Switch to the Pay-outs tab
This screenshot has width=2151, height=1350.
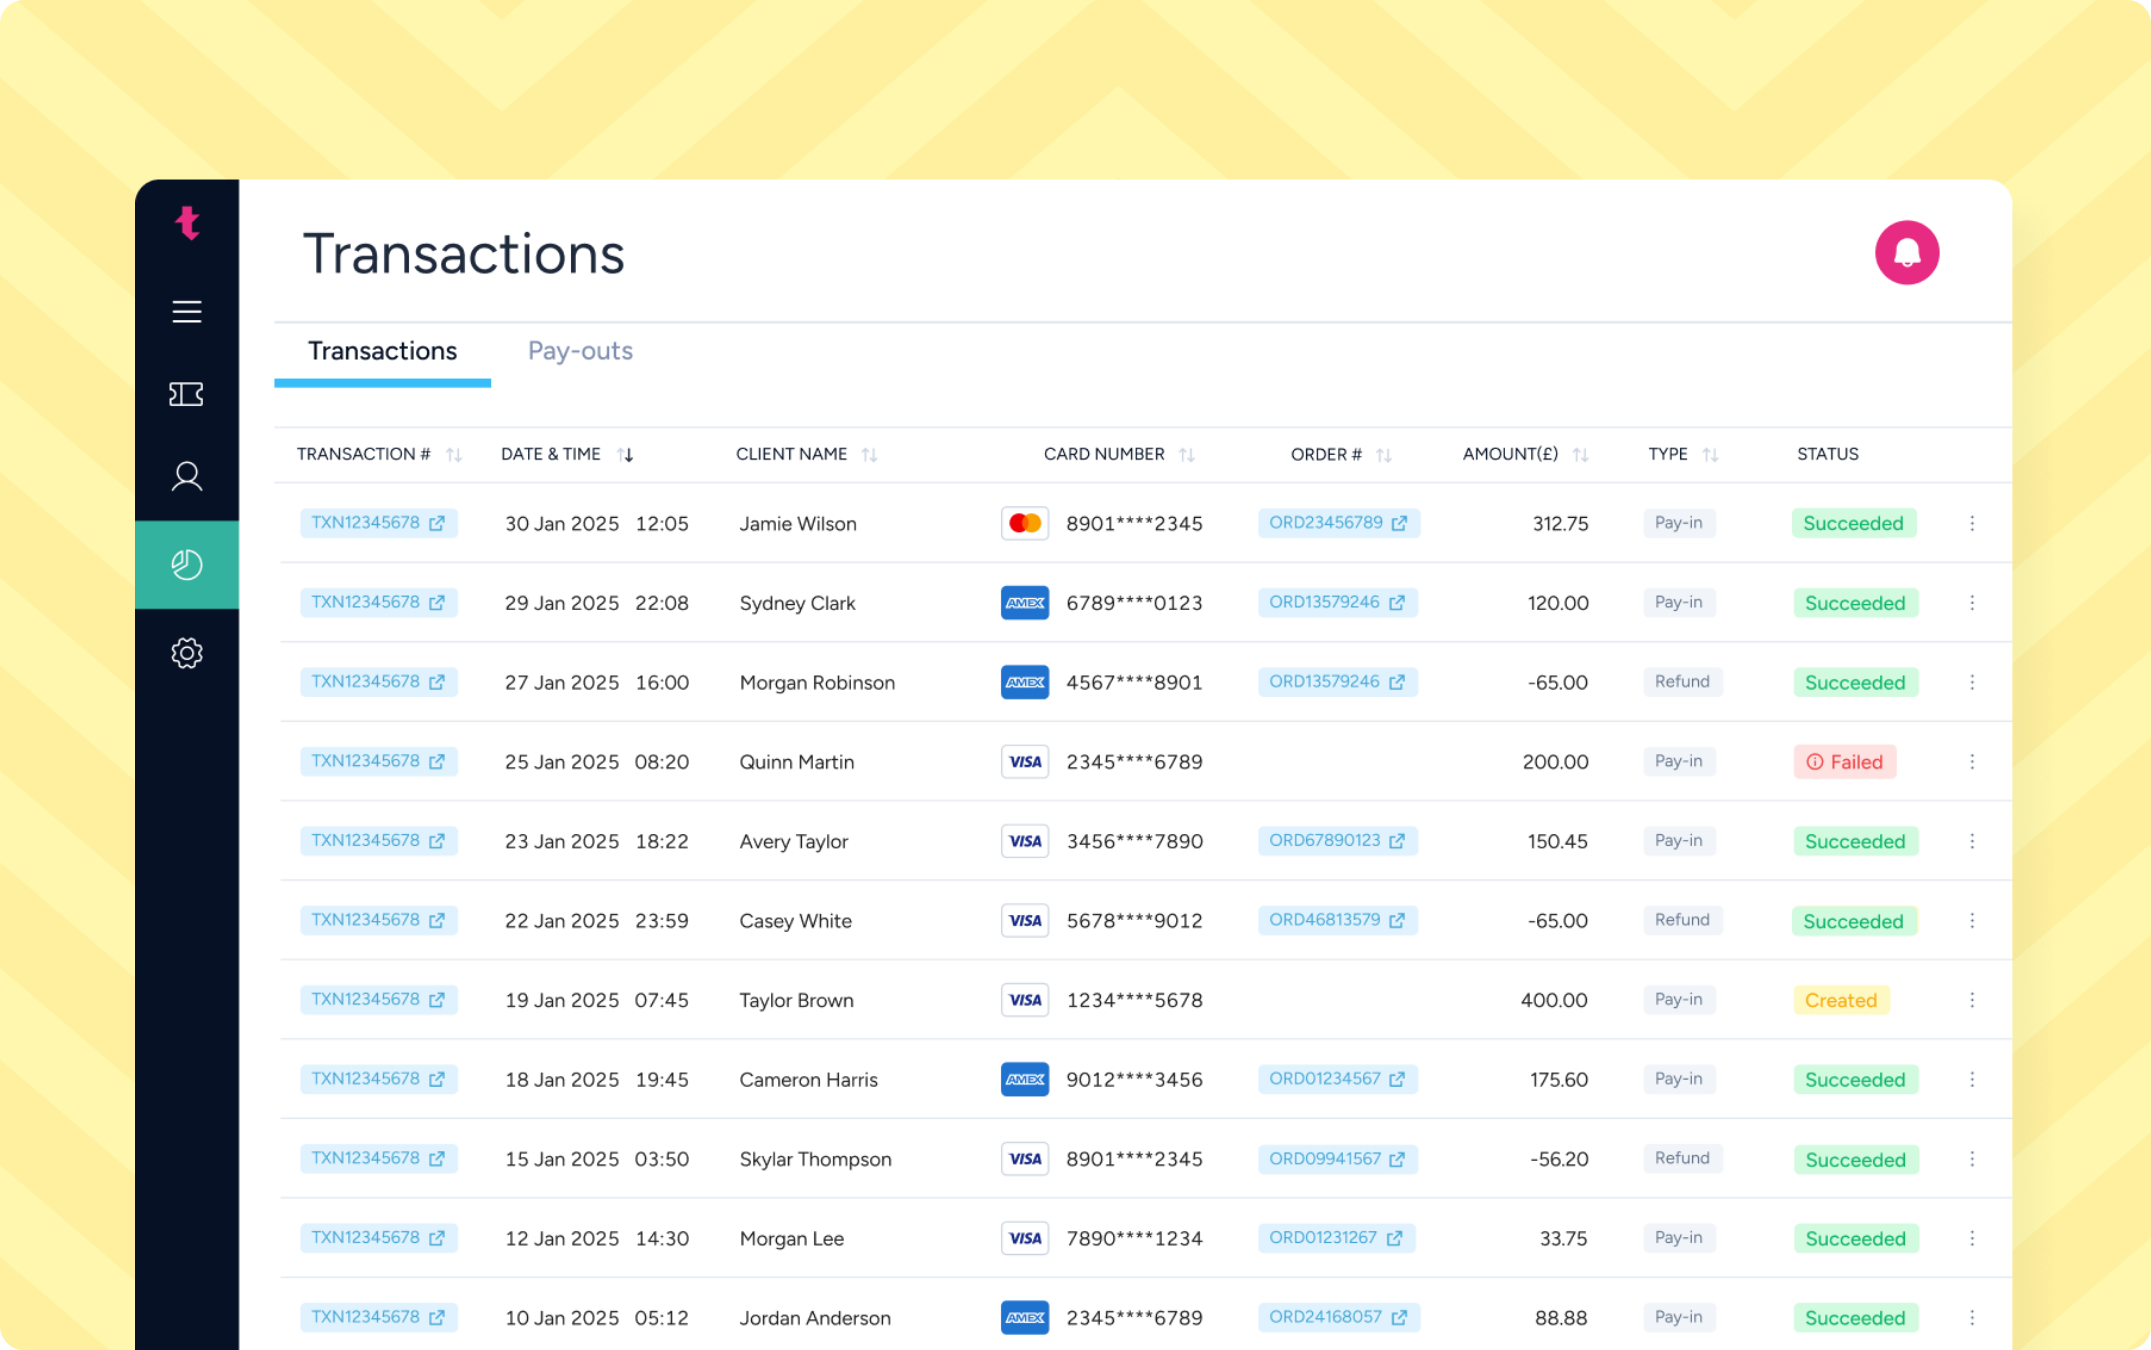coord(580,351)
